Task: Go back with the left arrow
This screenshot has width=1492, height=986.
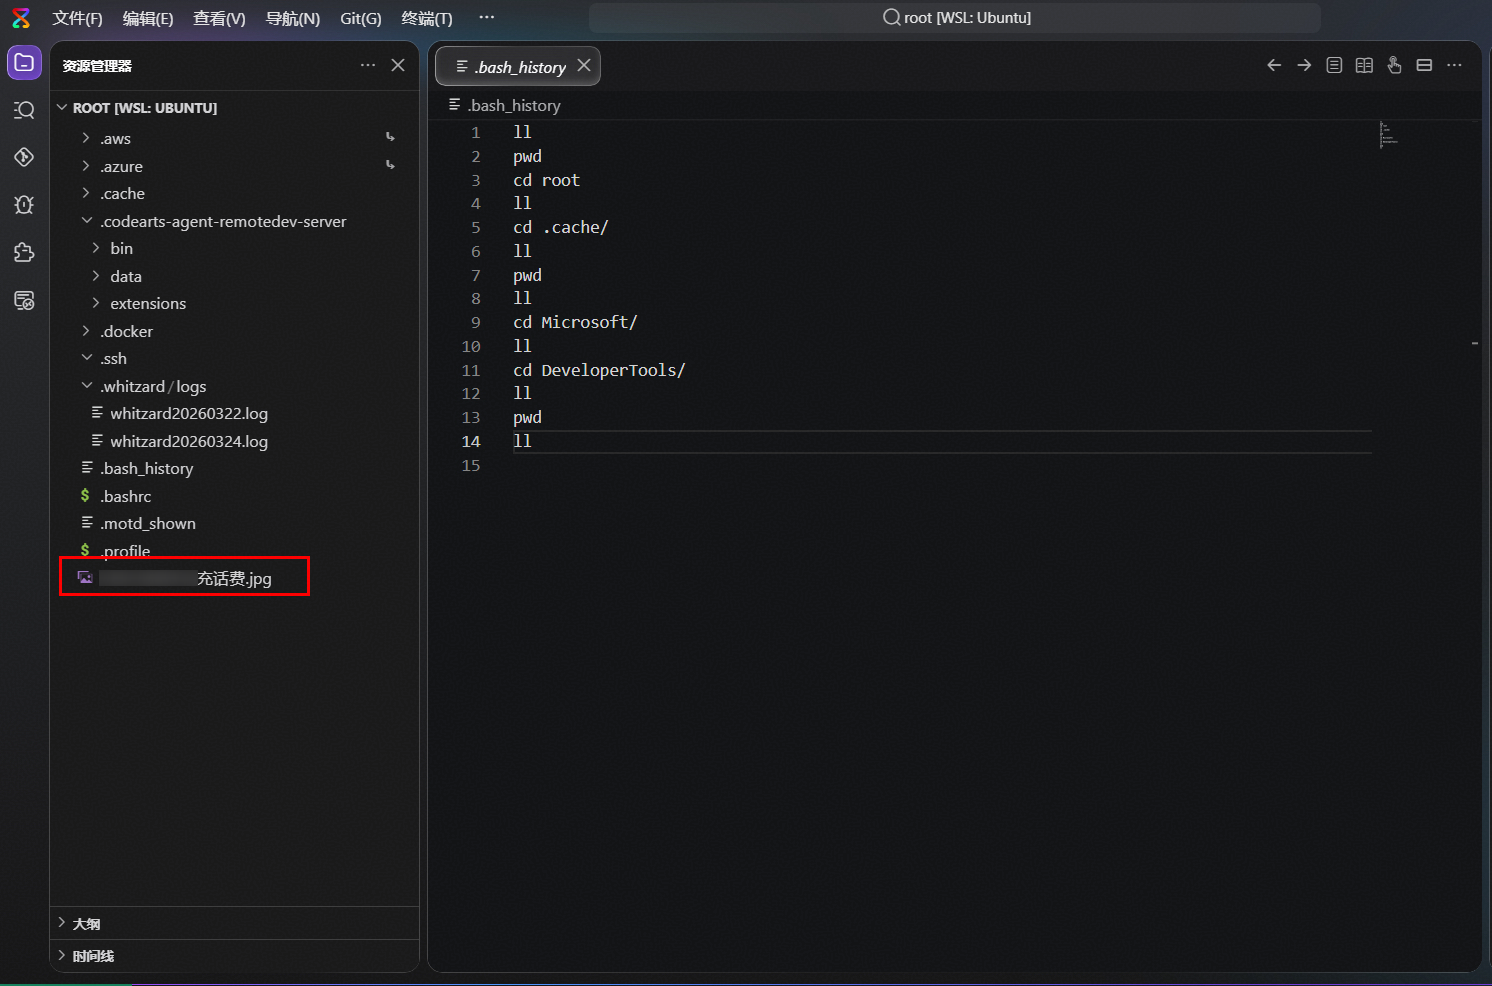Action: (1274, 65)
